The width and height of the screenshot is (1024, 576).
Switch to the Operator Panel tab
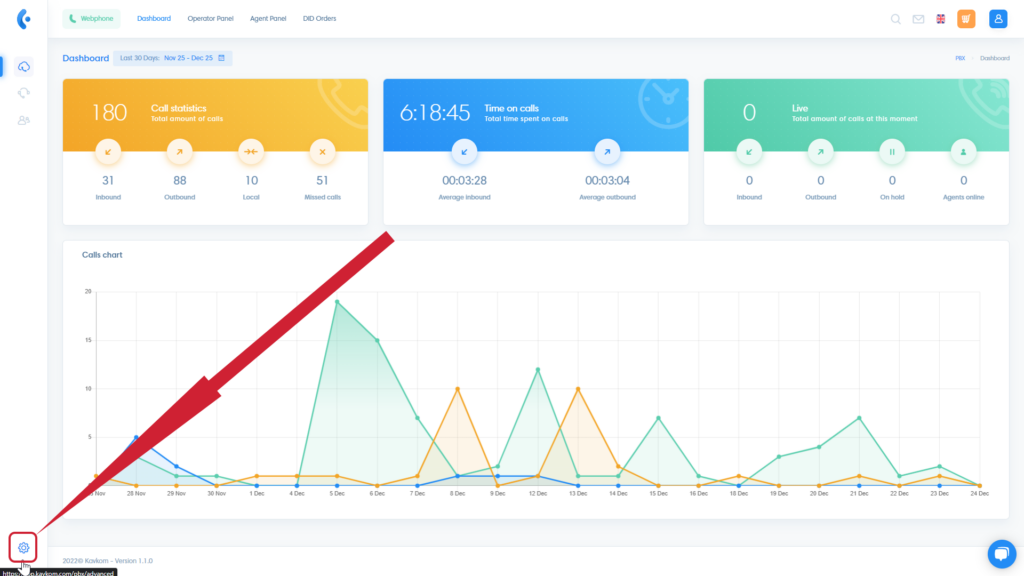pyautogui.click(x=209, y=19)
